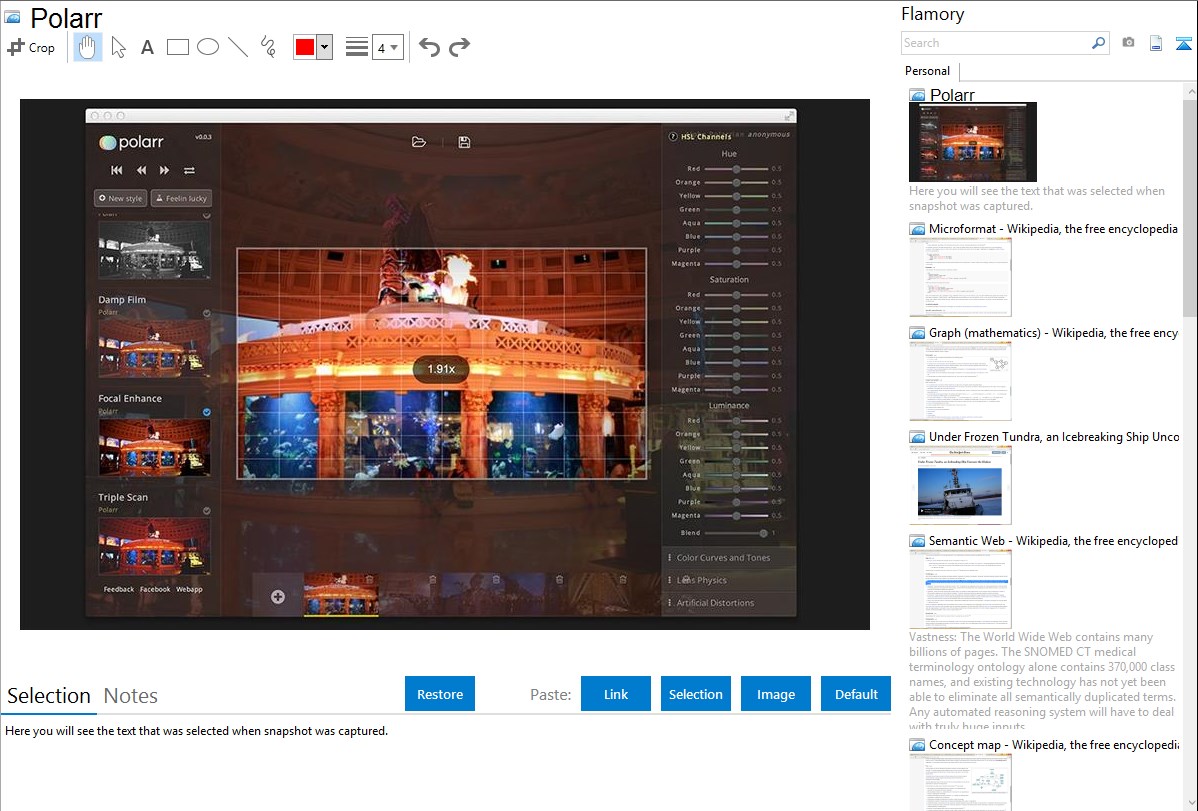Click the icon beside Concept map title
Image resolution: width=1198 pixels, height=811 pixels.
[x=917, y=744]
